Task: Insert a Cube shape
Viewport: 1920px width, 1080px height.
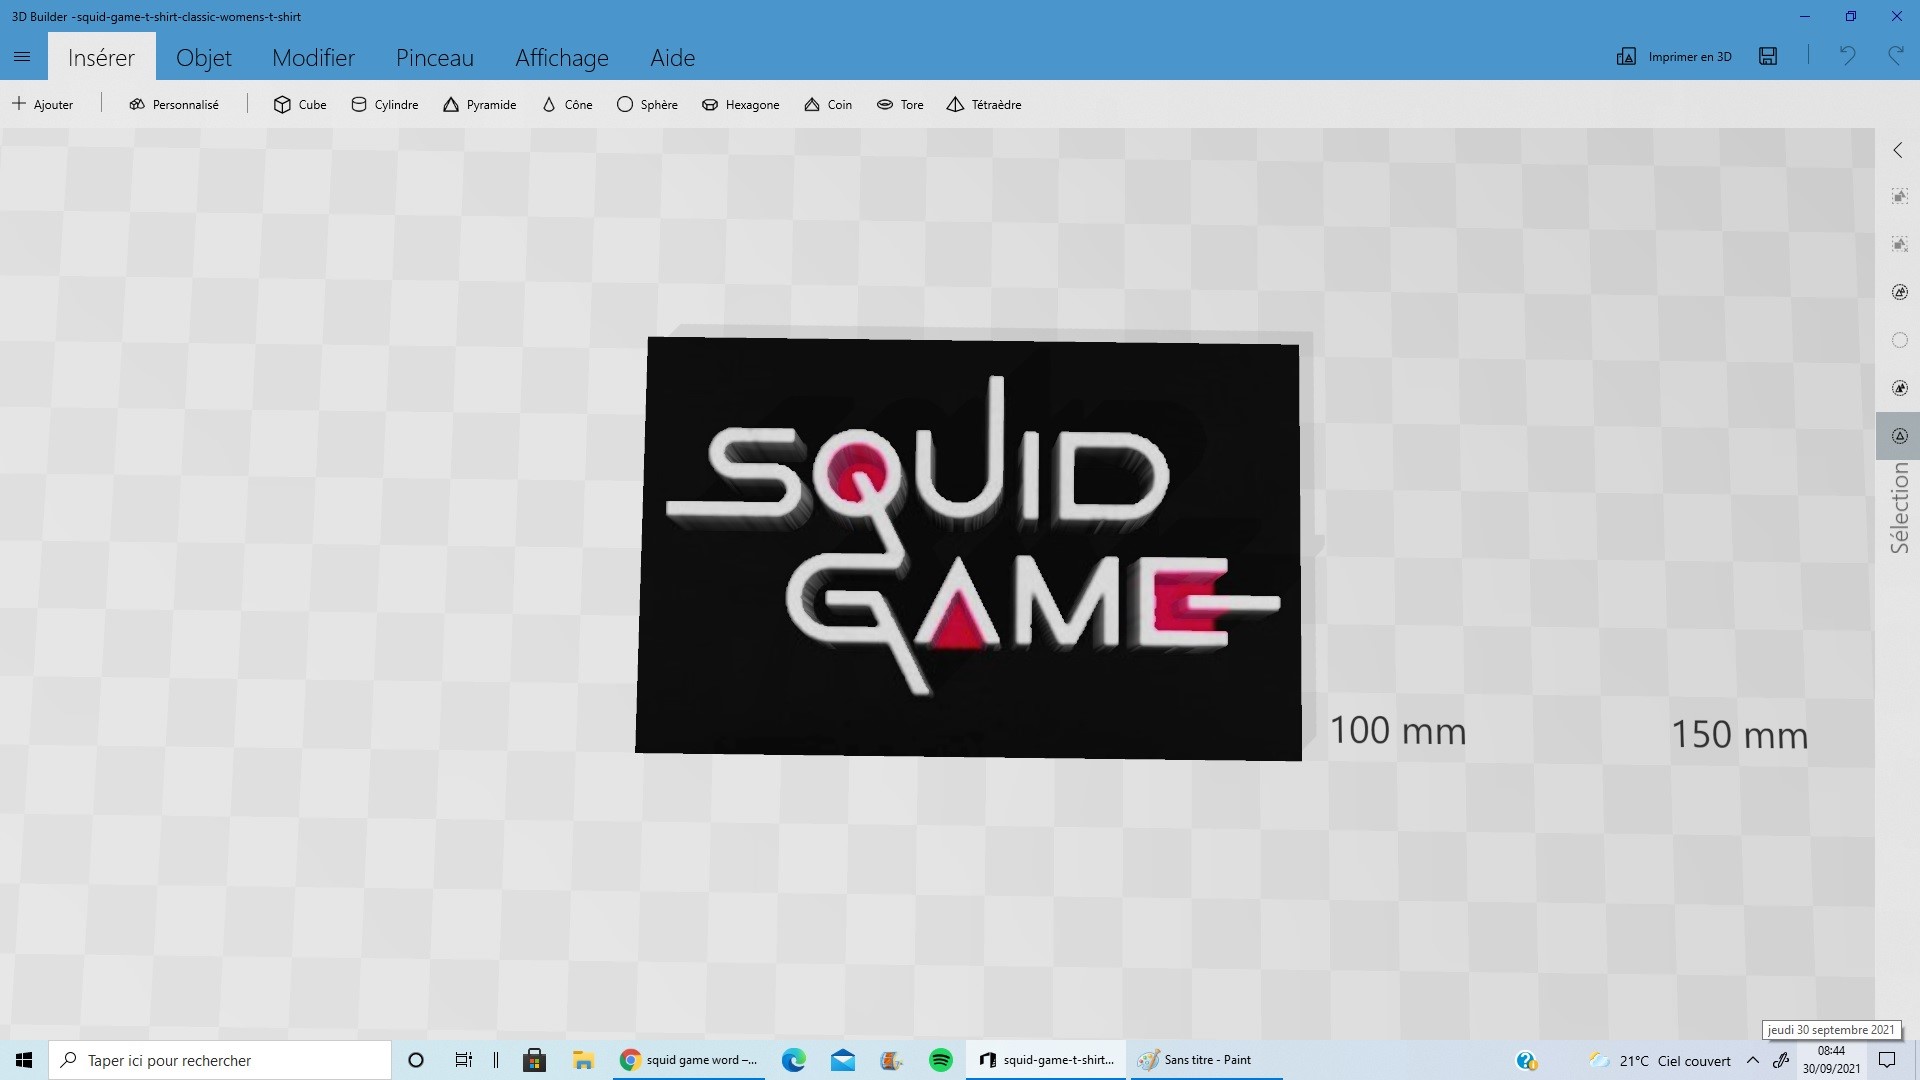Action: coord(299,104)
